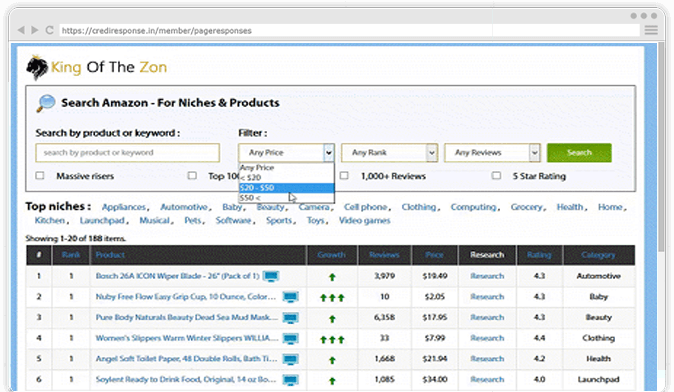Click monitor icon beside Angel Soft Toilet Paper
674x392 pixels.
[x=290, y=359]
